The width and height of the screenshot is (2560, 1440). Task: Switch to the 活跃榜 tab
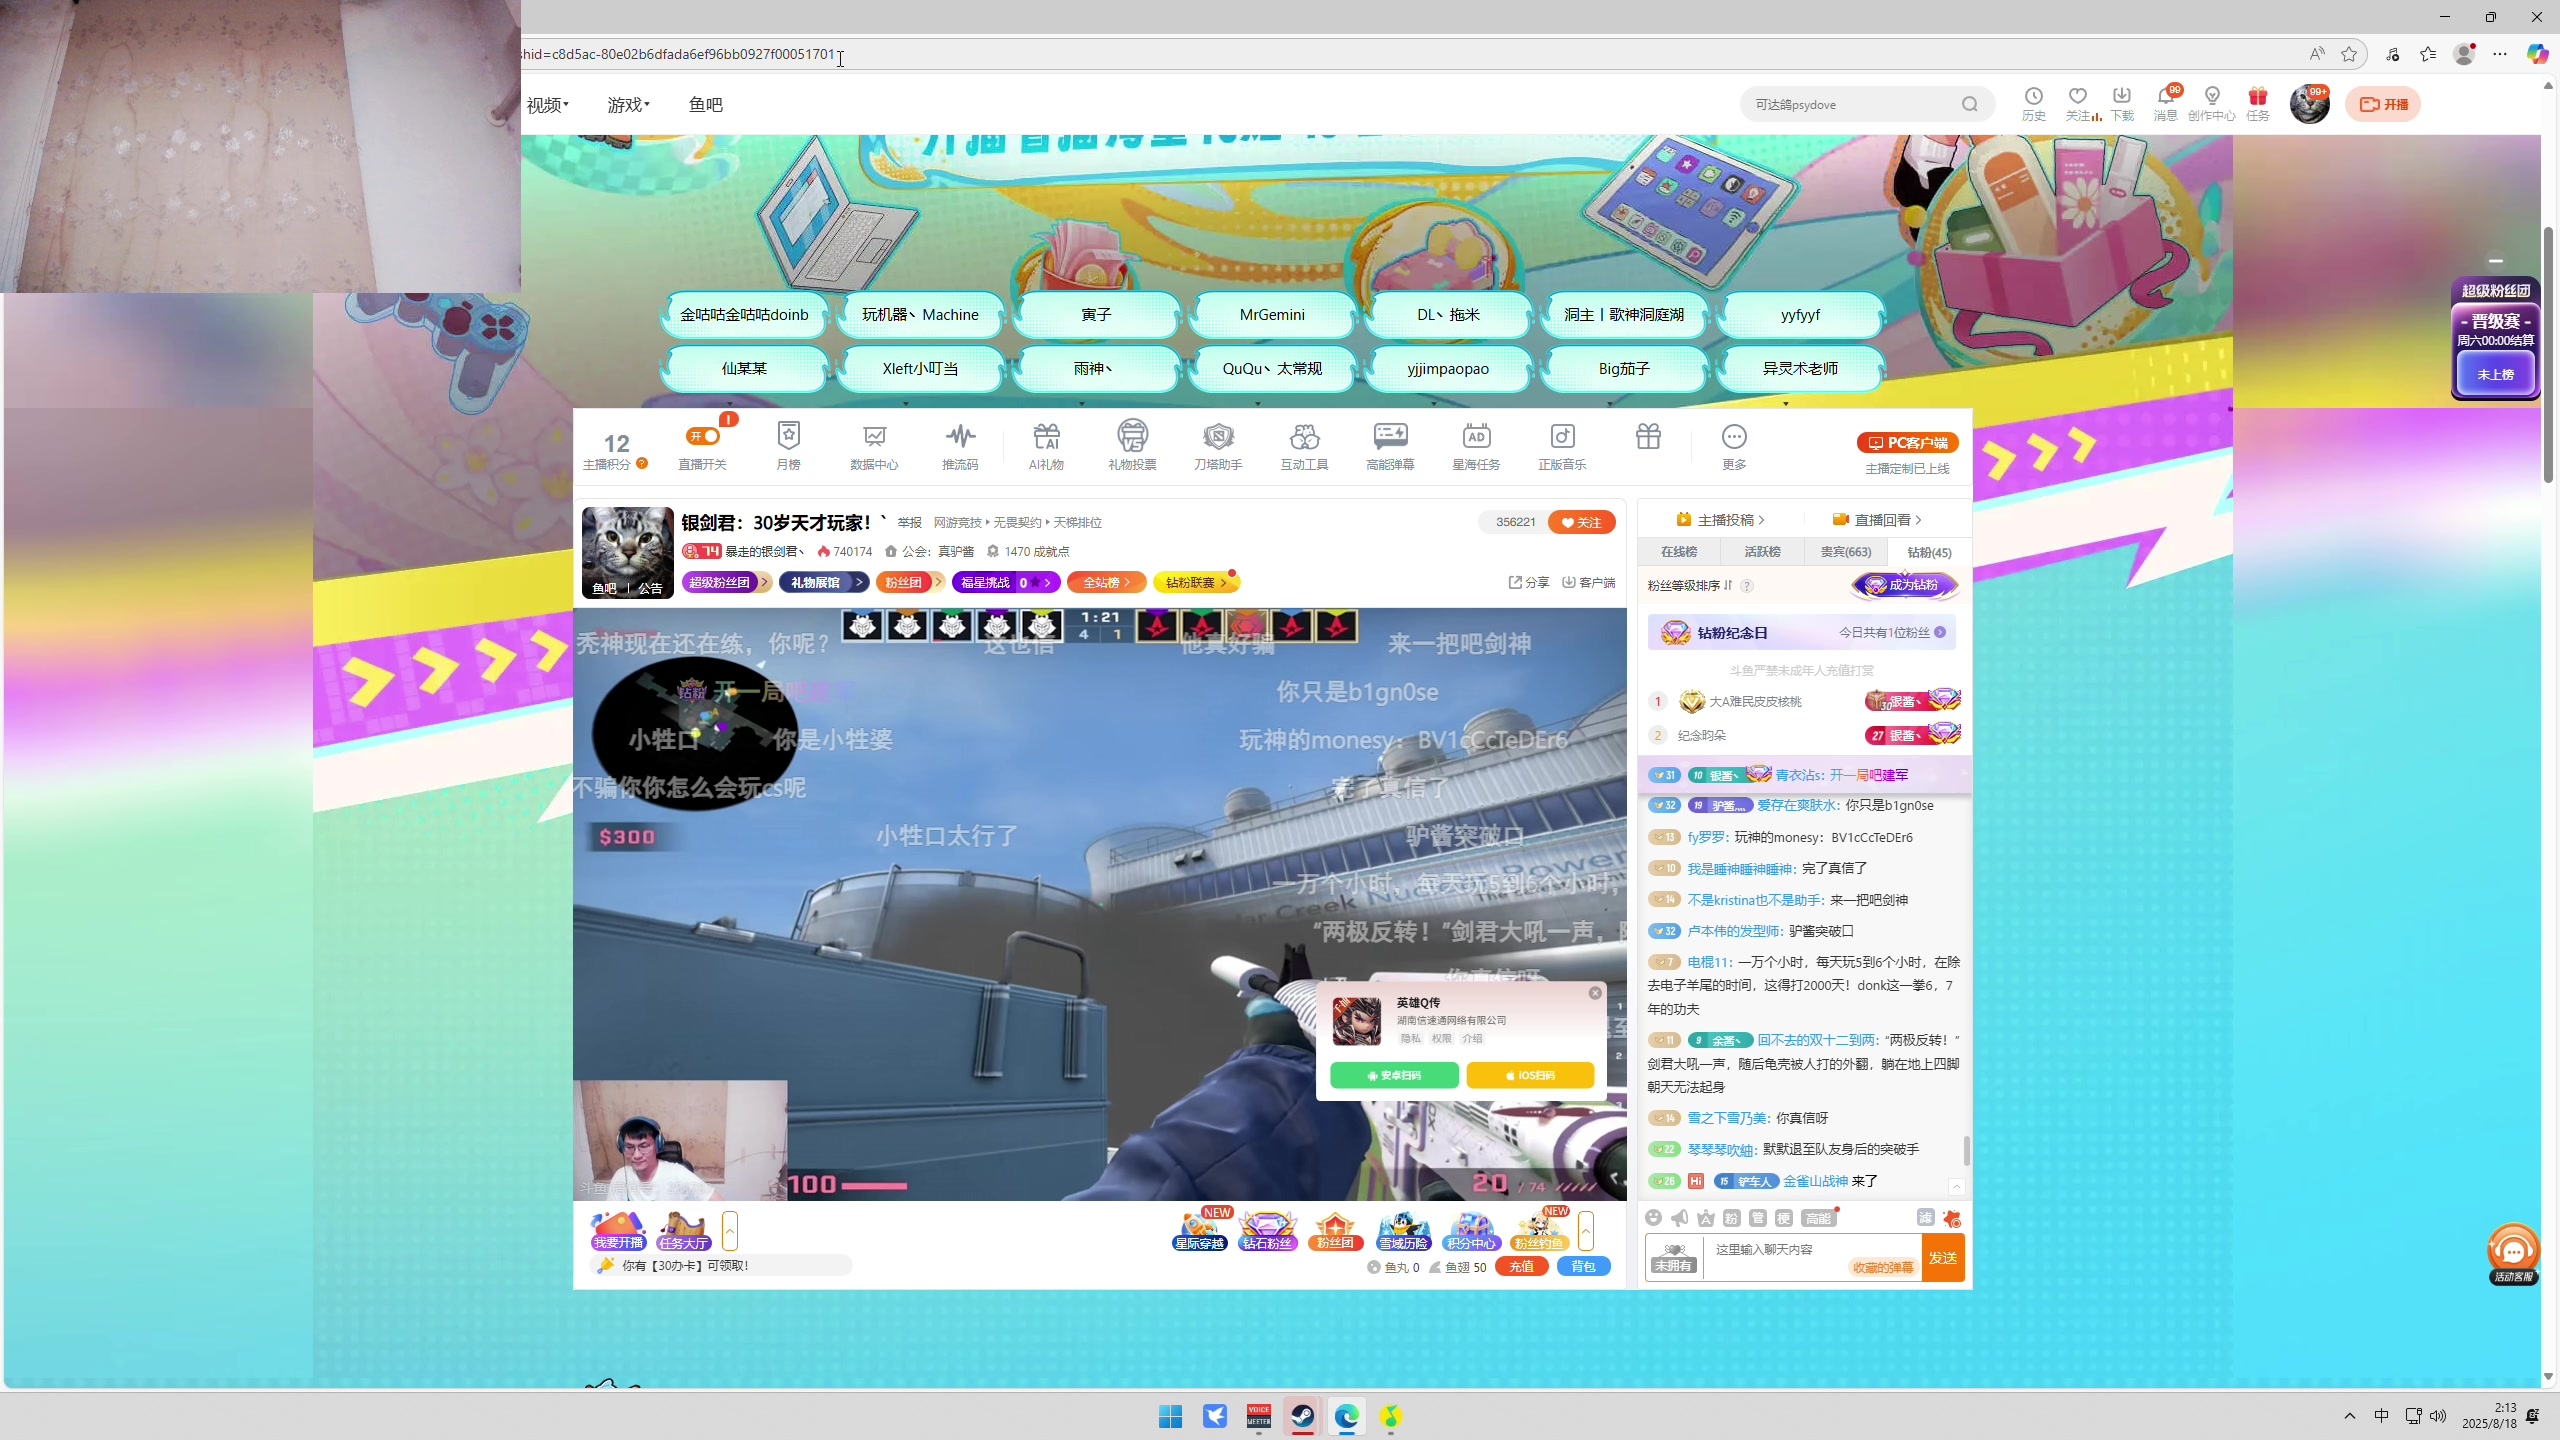1762,552
